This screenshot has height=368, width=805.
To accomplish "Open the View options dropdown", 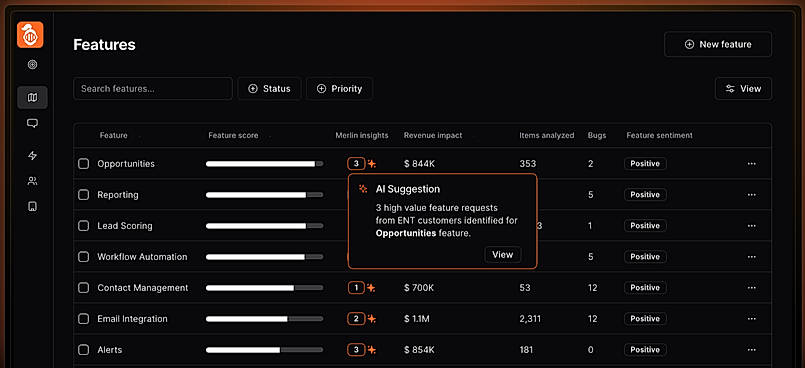I will [x=743, y=89].
